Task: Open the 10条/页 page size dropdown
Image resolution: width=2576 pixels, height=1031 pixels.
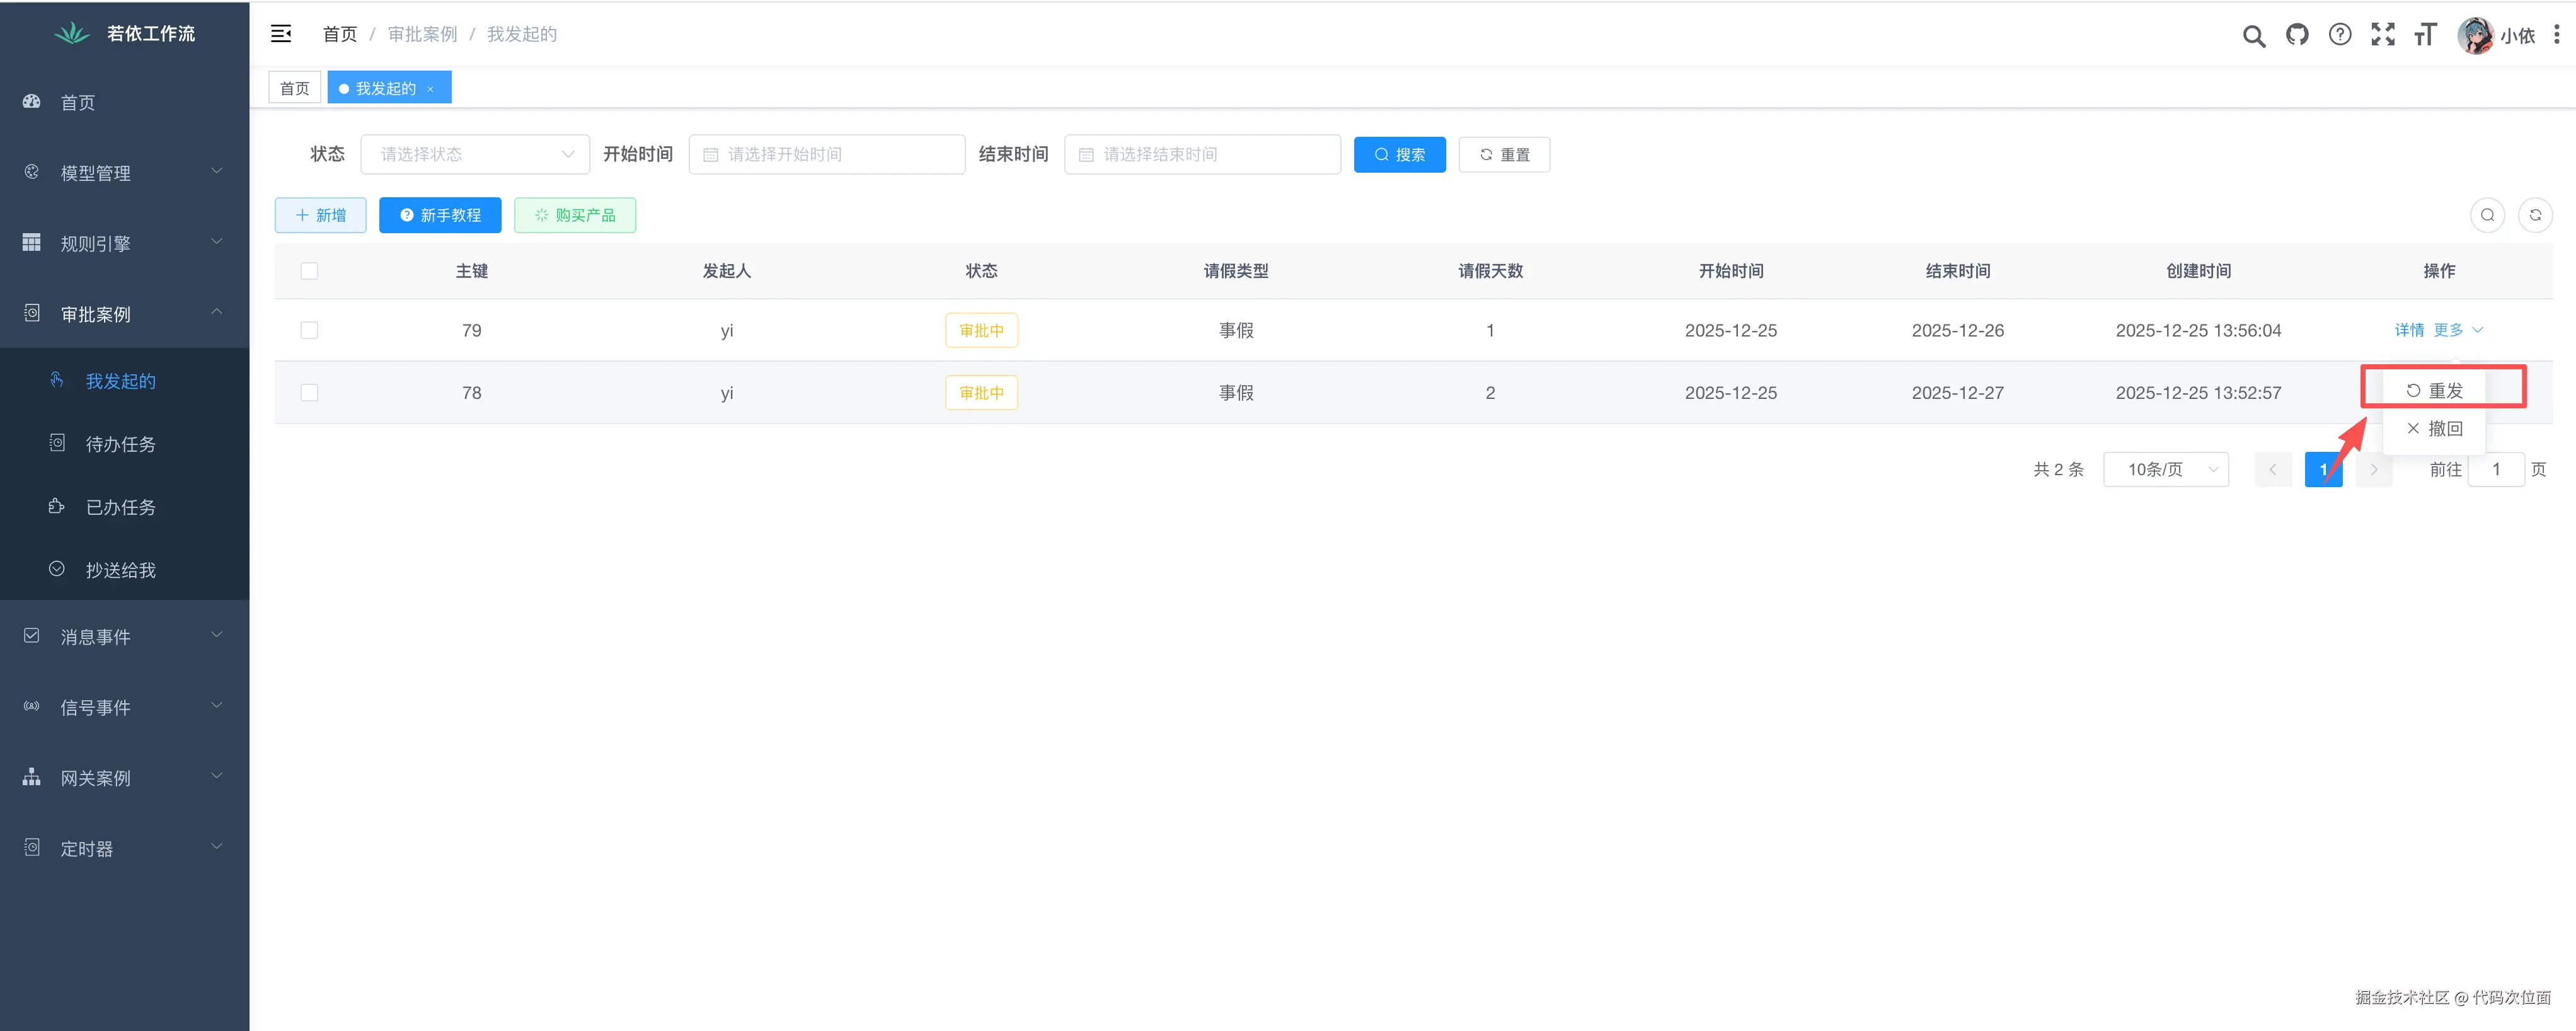Action: point(2166,469)
